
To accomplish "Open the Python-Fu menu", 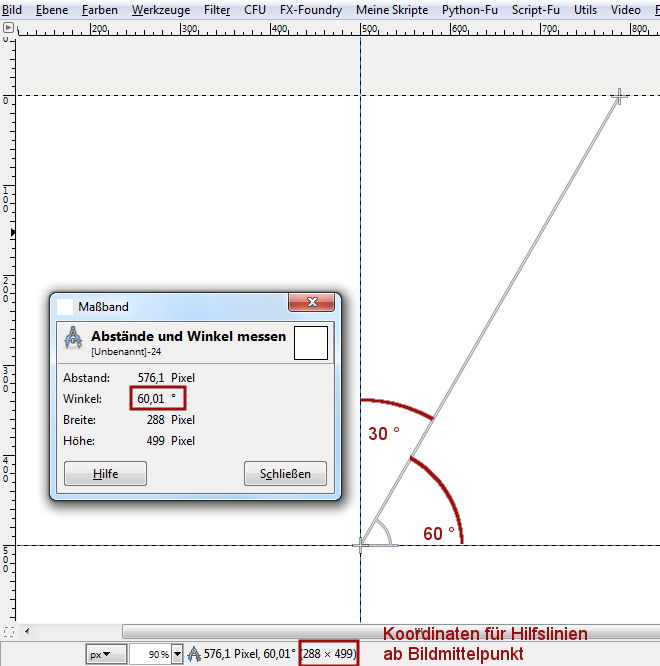I will [469, 10].
